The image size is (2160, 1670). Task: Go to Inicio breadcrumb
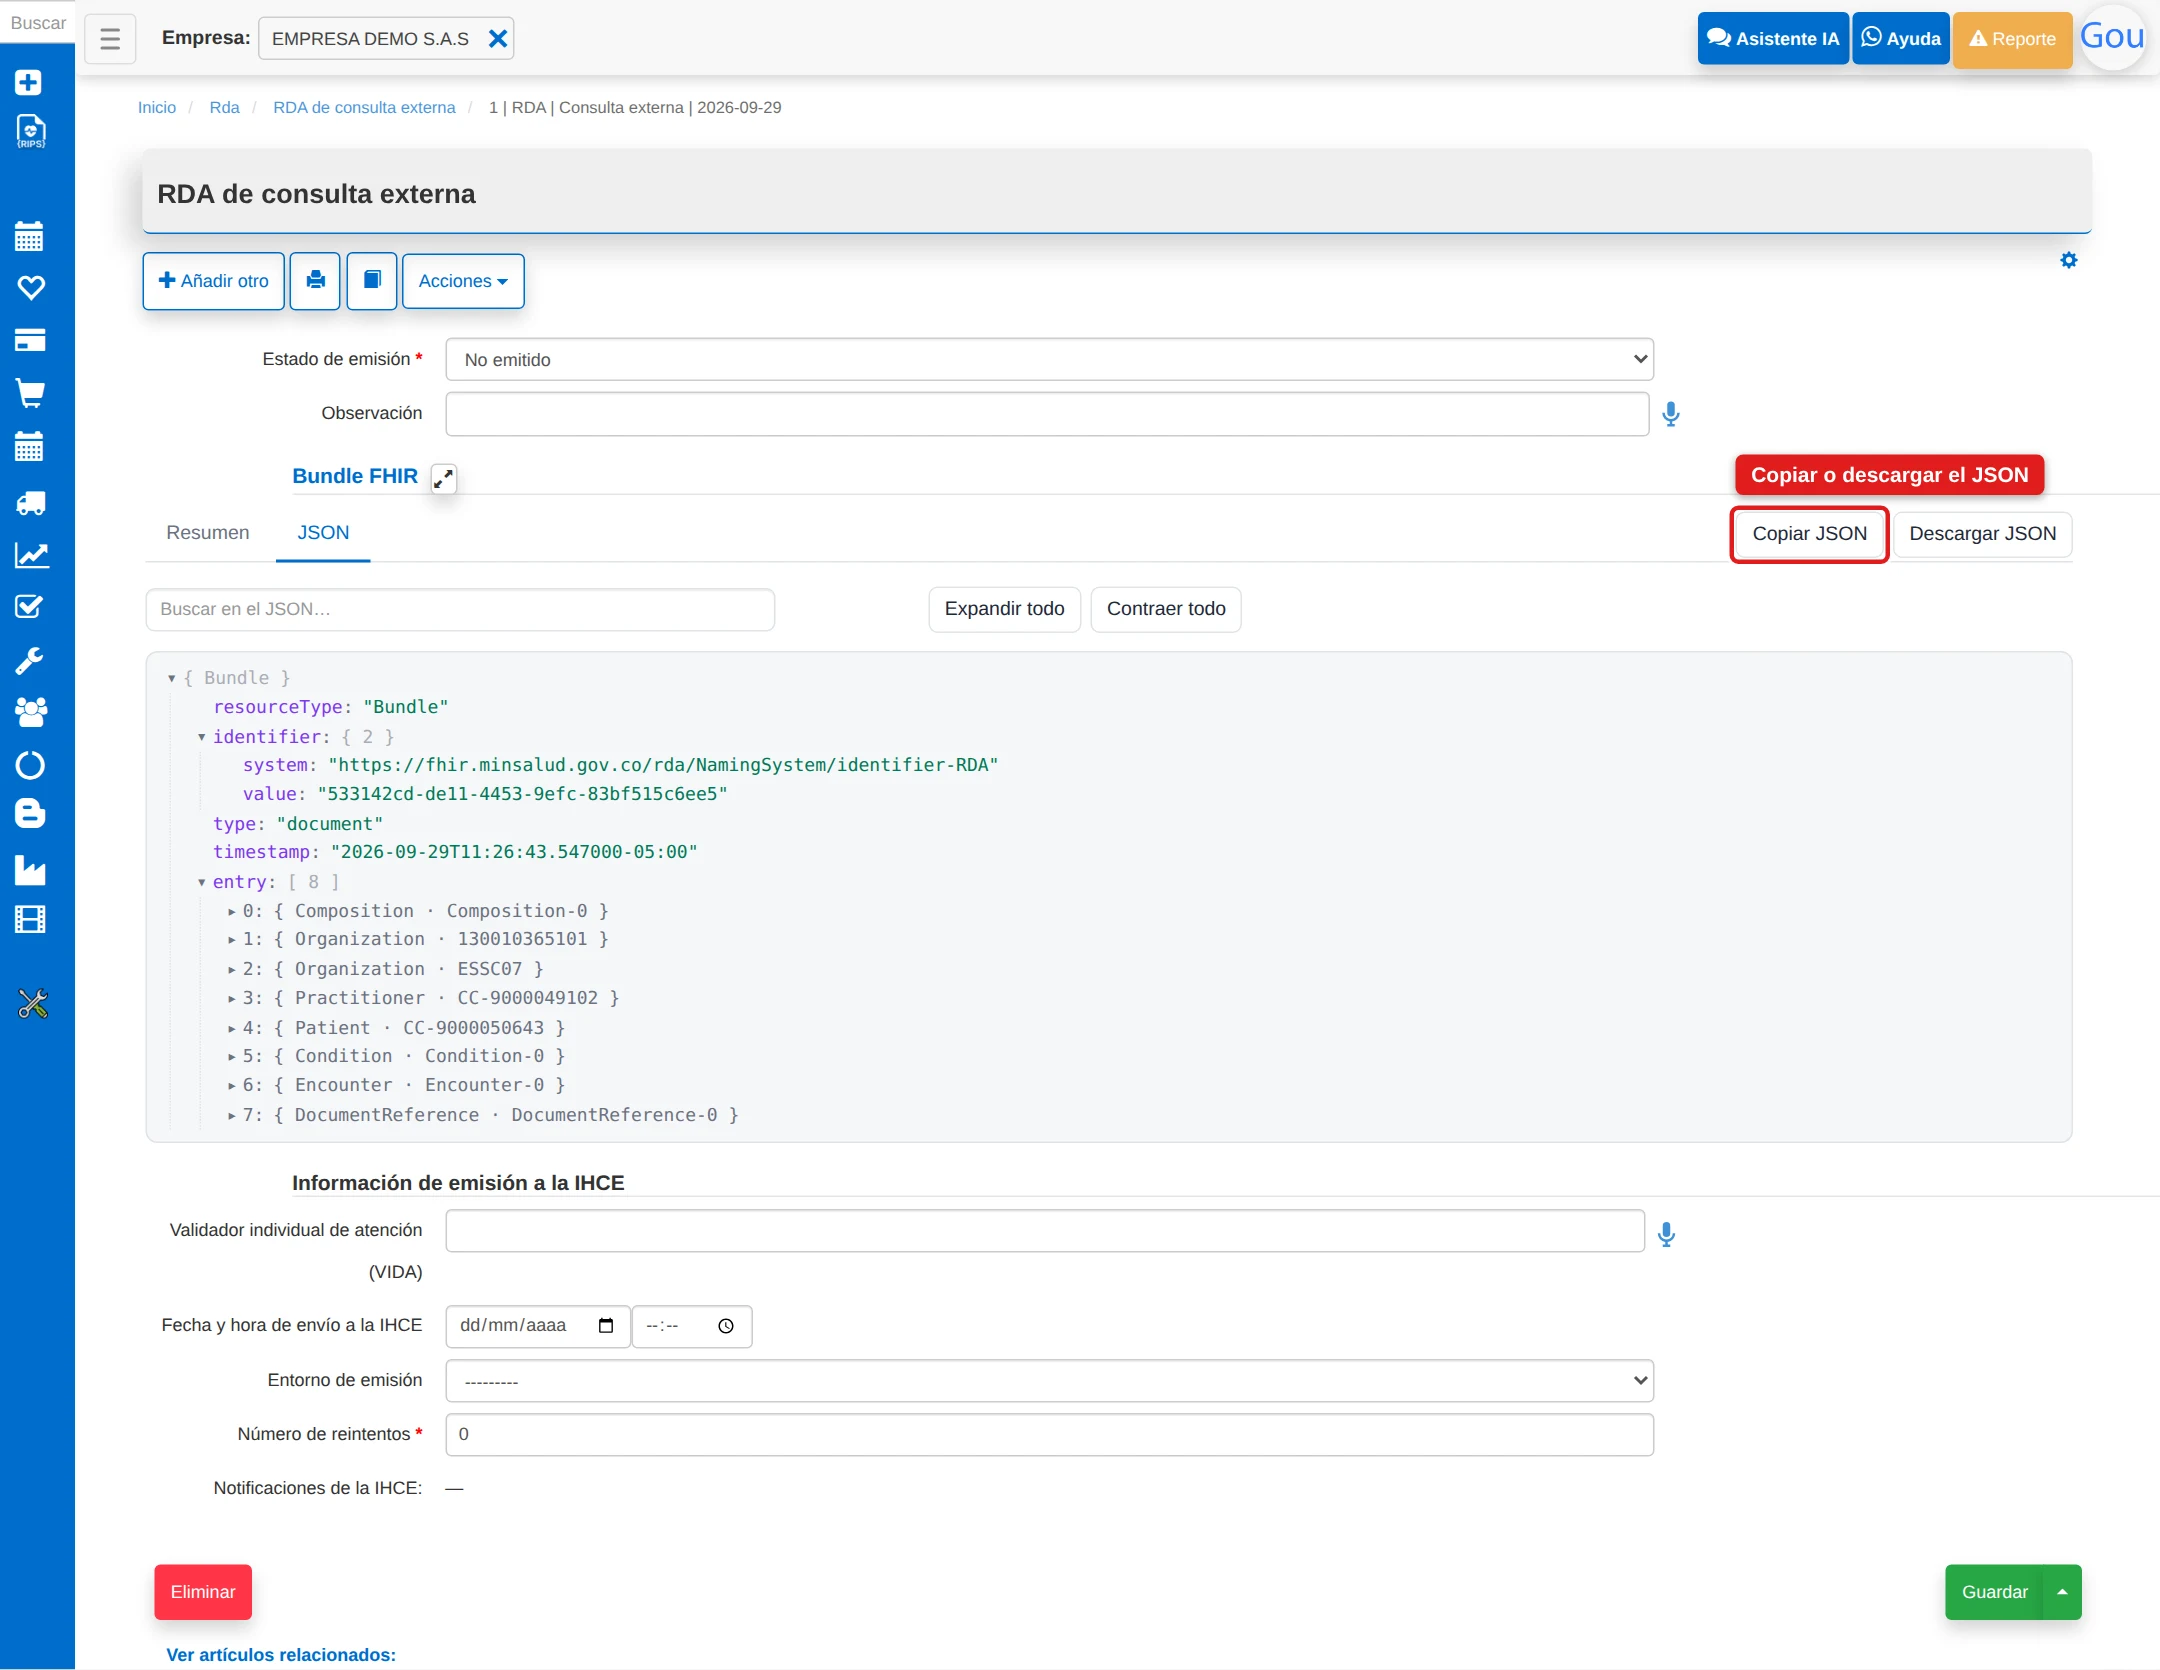[x=157, y=107]
